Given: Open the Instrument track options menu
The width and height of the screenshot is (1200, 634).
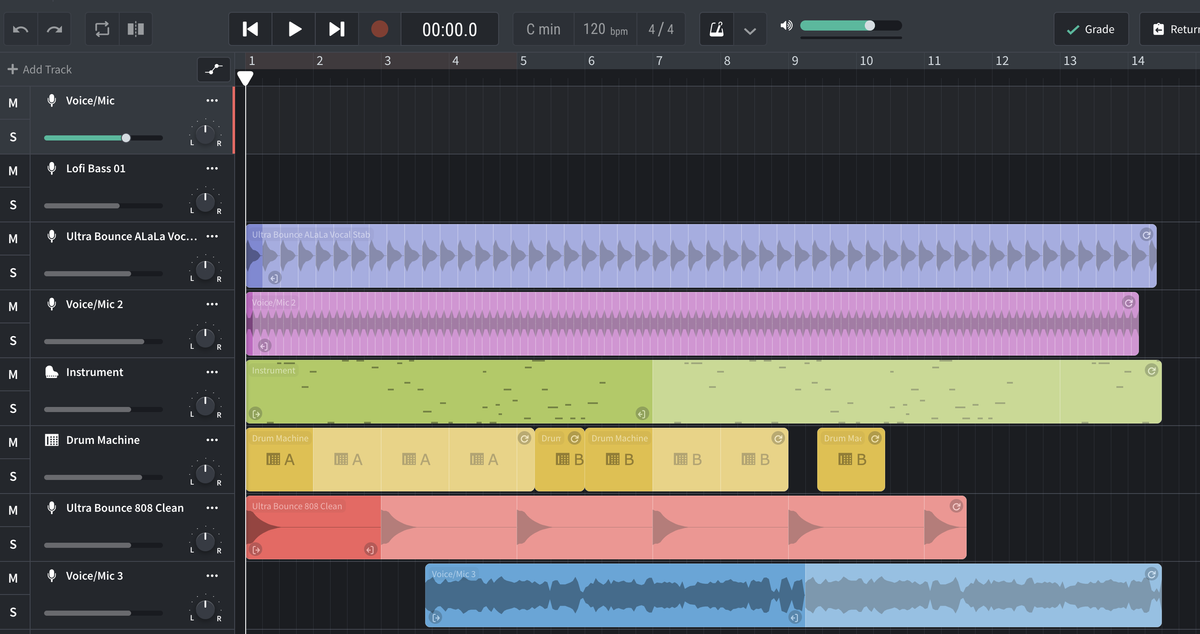Looking at the screenshot, I should coord(212,372).
